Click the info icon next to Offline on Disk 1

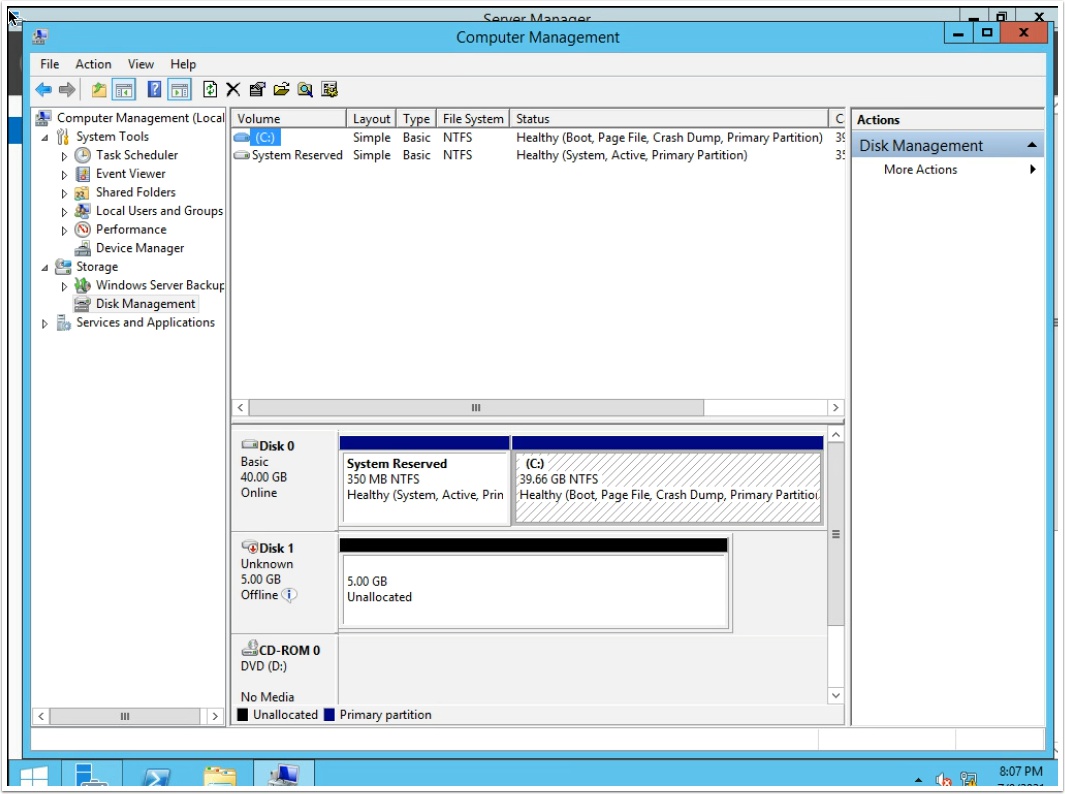point(289,595)
